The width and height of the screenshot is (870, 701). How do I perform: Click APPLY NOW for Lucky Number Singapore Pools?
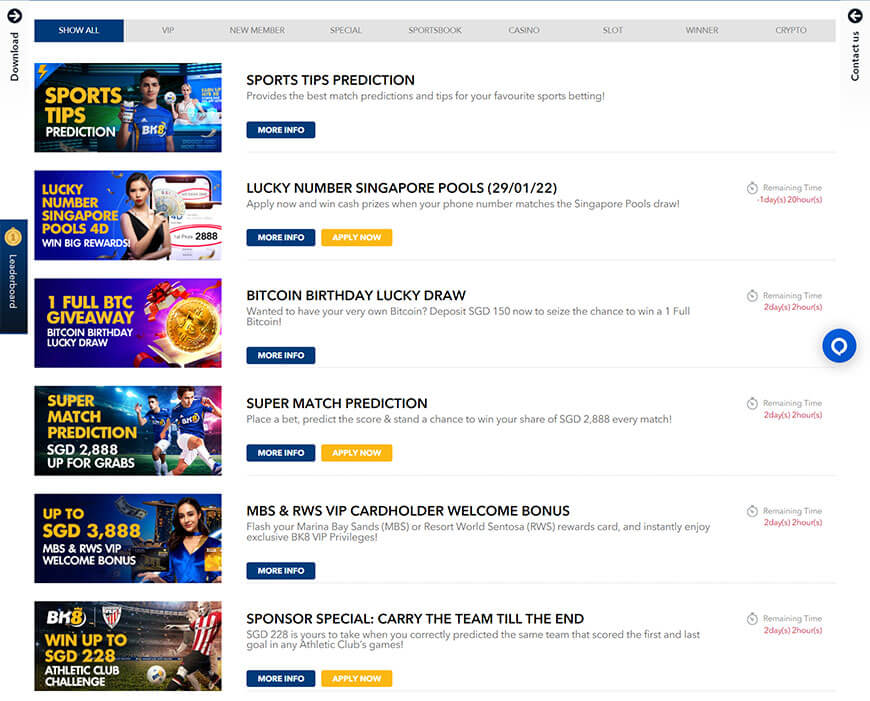357,238
